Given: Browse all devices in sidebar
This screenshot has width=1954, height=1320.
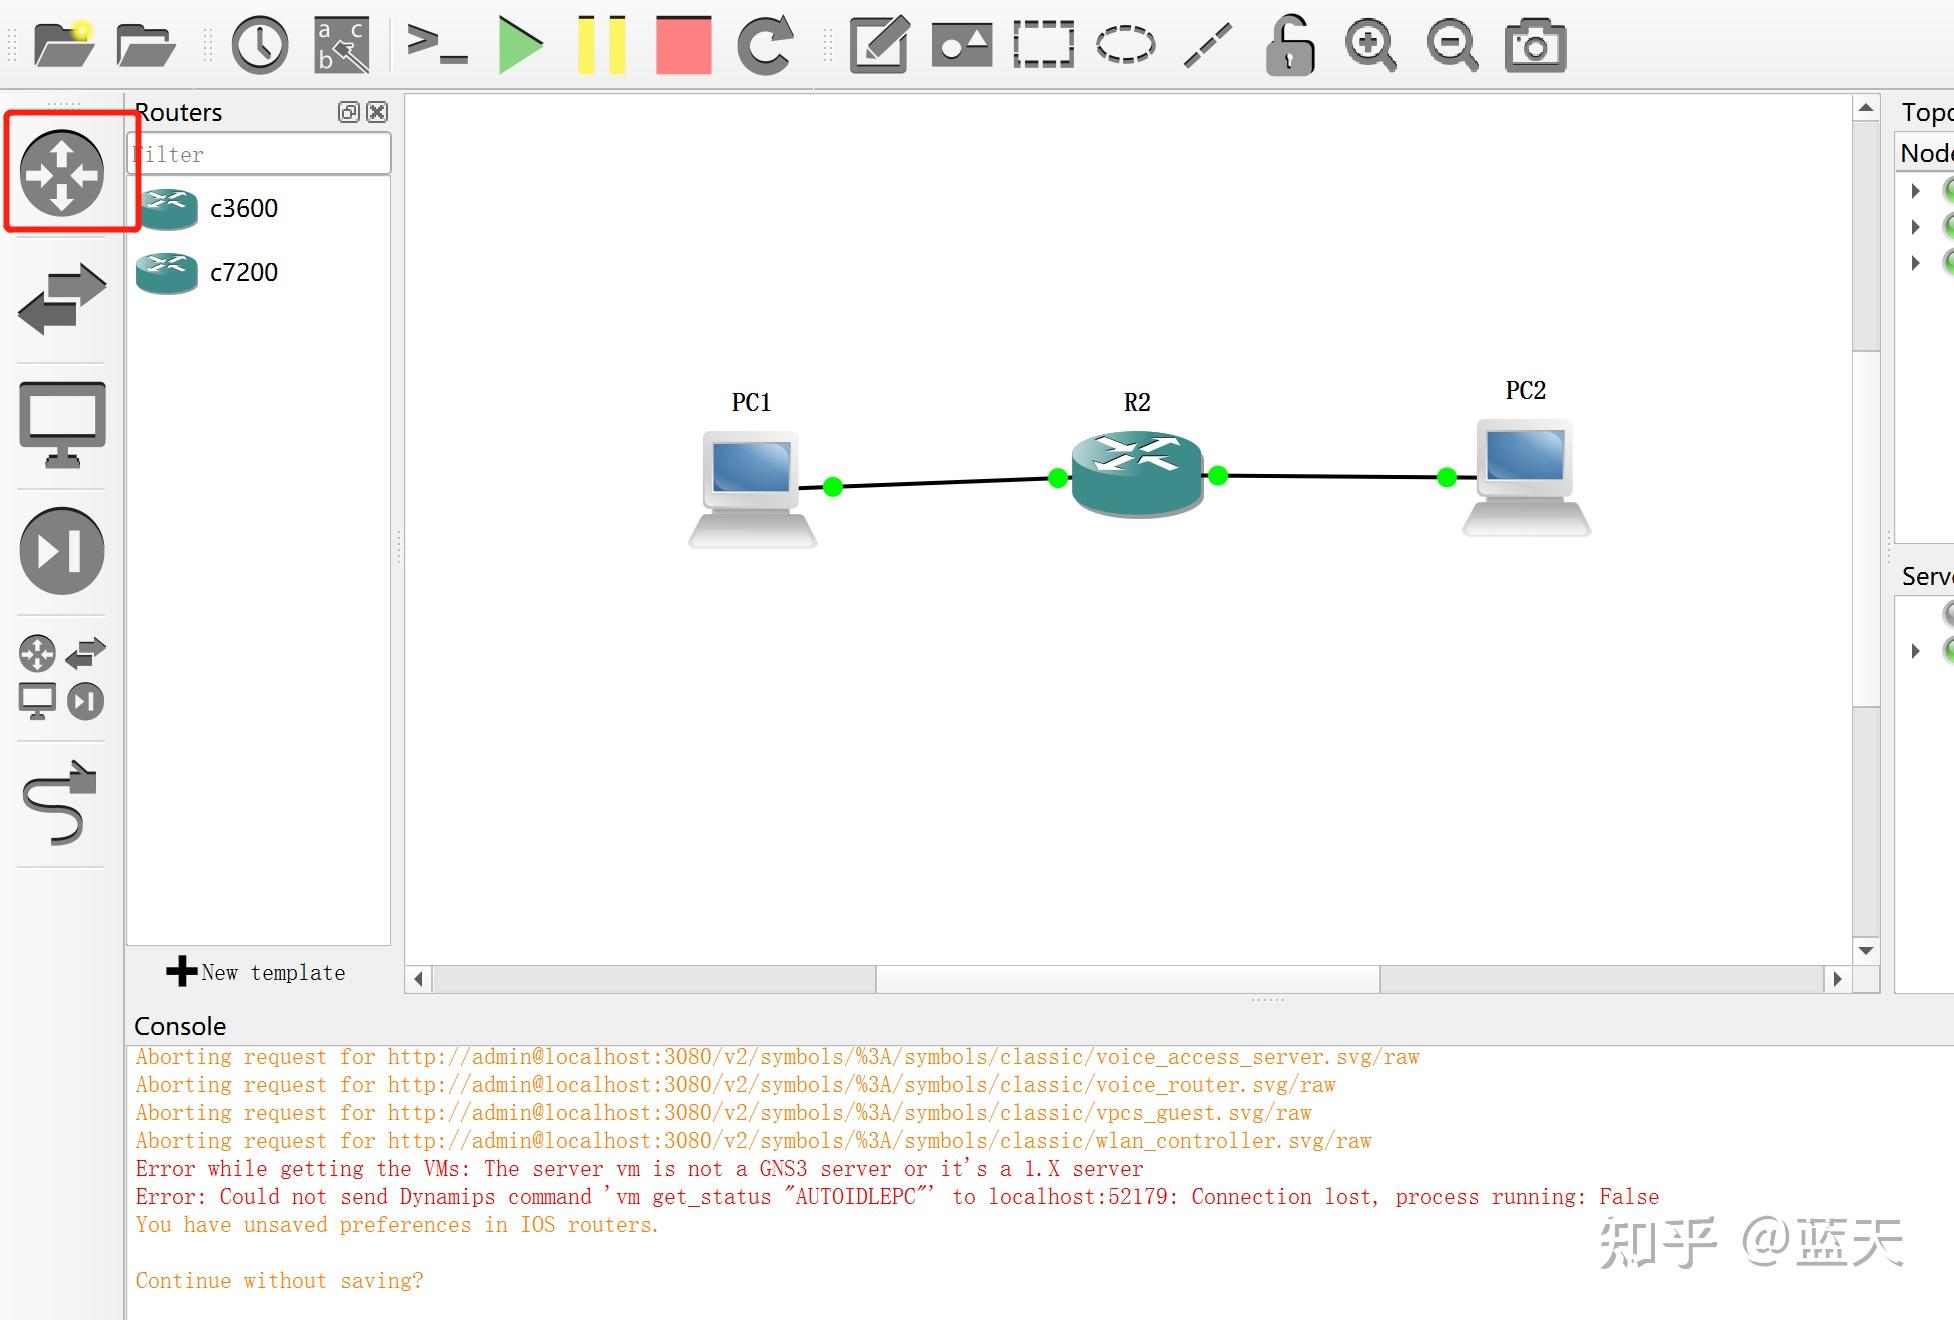Looking at the screenshot, I should click(62, 677).
